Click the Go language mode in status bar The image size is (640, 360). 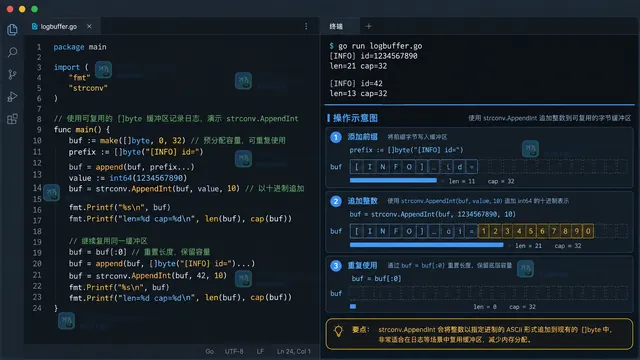pos(209,351)
